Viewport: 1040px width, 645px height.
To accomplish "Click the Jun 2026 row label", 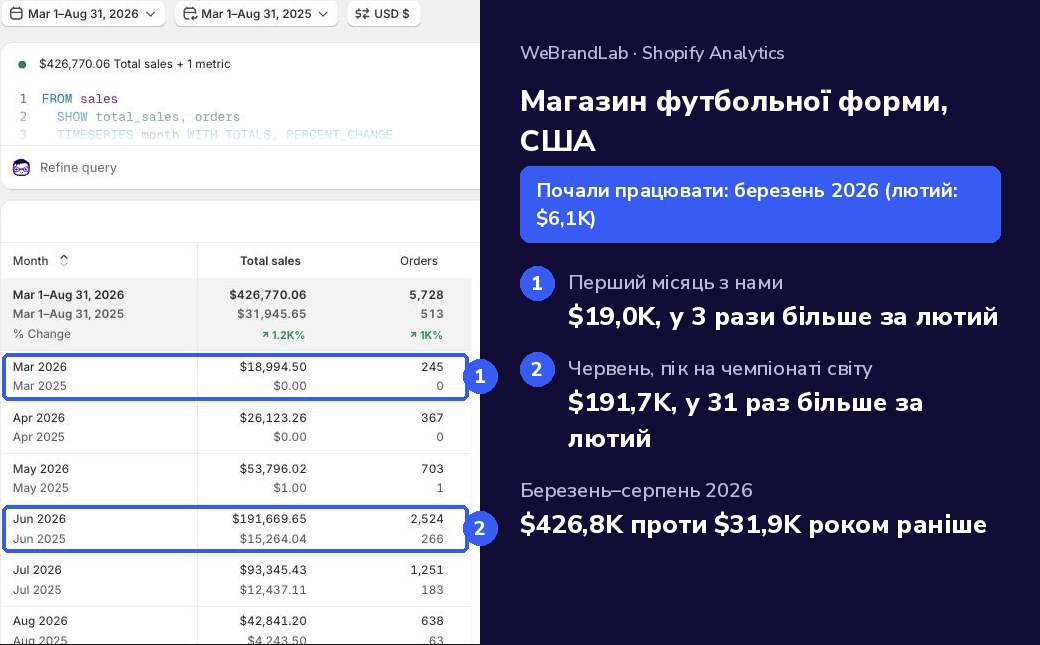I will (39, 518).
